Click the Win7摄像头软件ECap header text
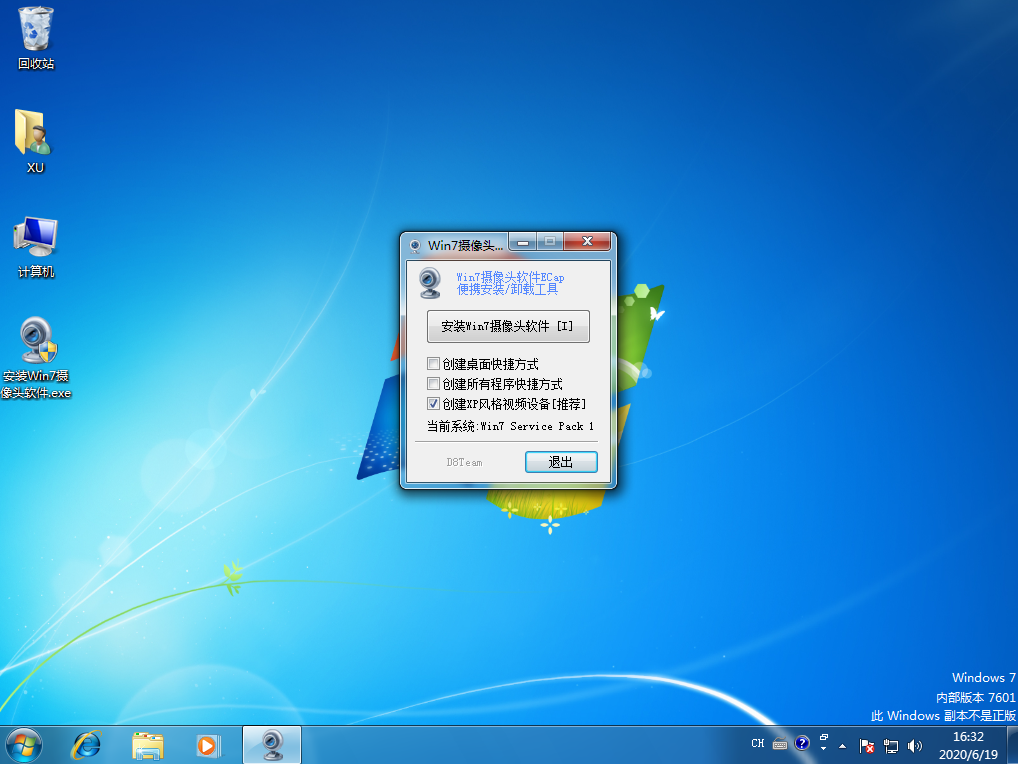This screenshot has height=764, width=1018. (x=510, y=277)
